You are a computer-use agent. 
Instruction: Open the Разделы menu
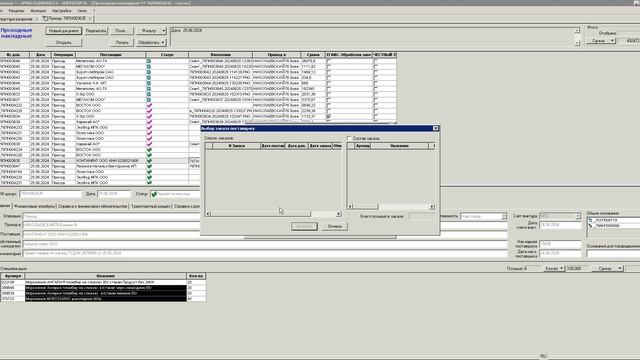(16, 11)
